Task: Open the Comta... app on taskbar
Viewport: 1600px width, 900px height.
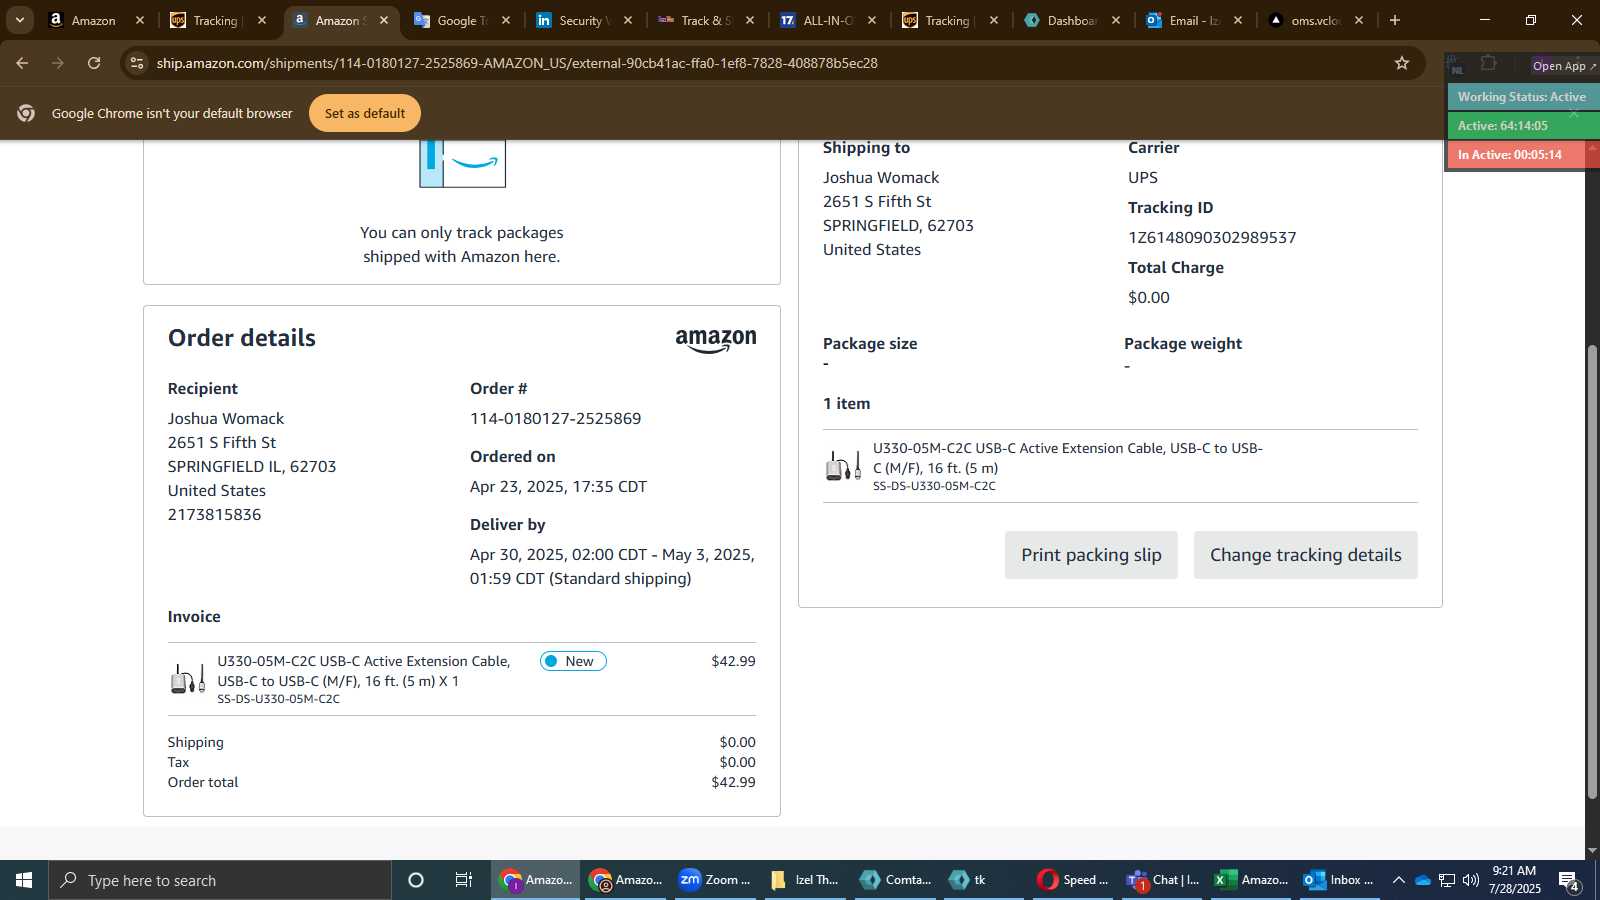Action: click(895, 880)
